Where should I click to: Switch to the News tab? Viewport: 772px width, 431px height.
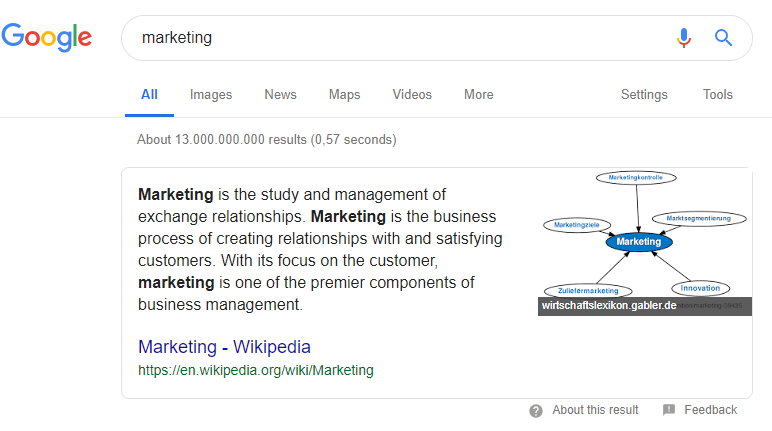[280, 95]
